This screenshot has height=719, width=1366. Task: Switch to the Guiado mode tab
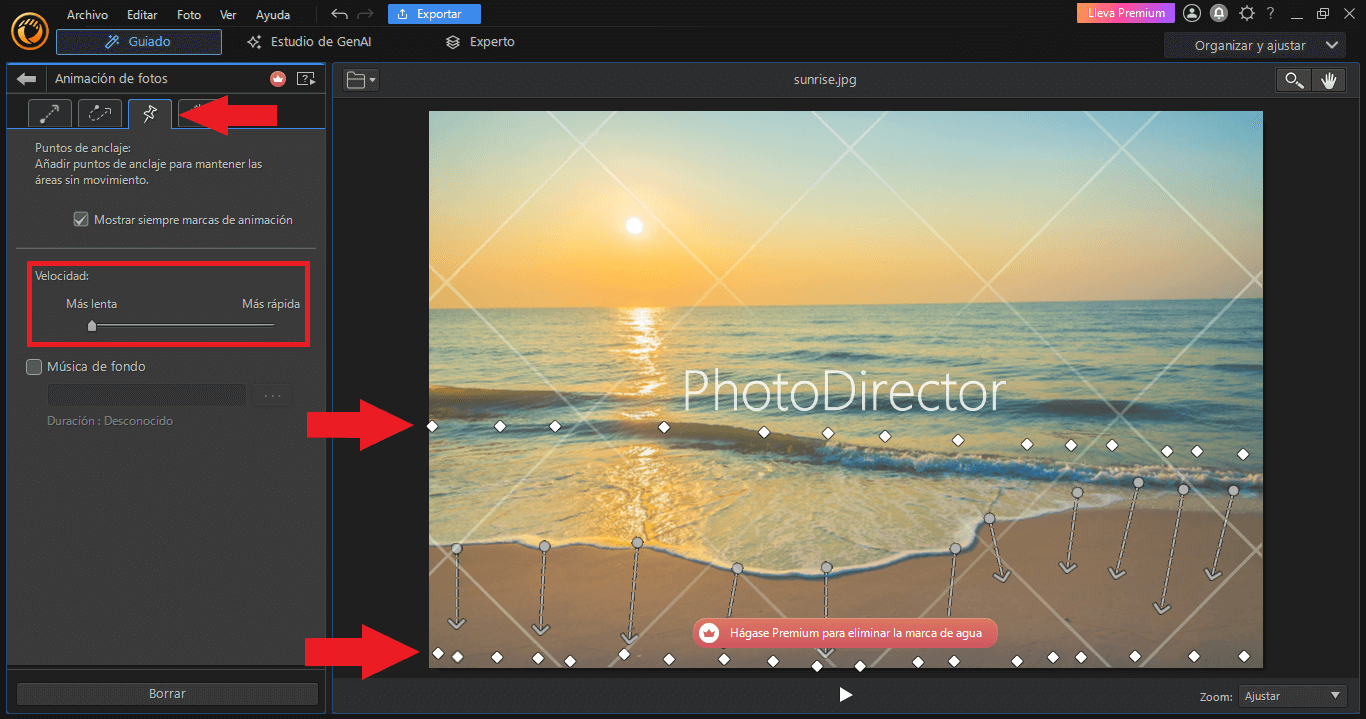click(139, 42)
